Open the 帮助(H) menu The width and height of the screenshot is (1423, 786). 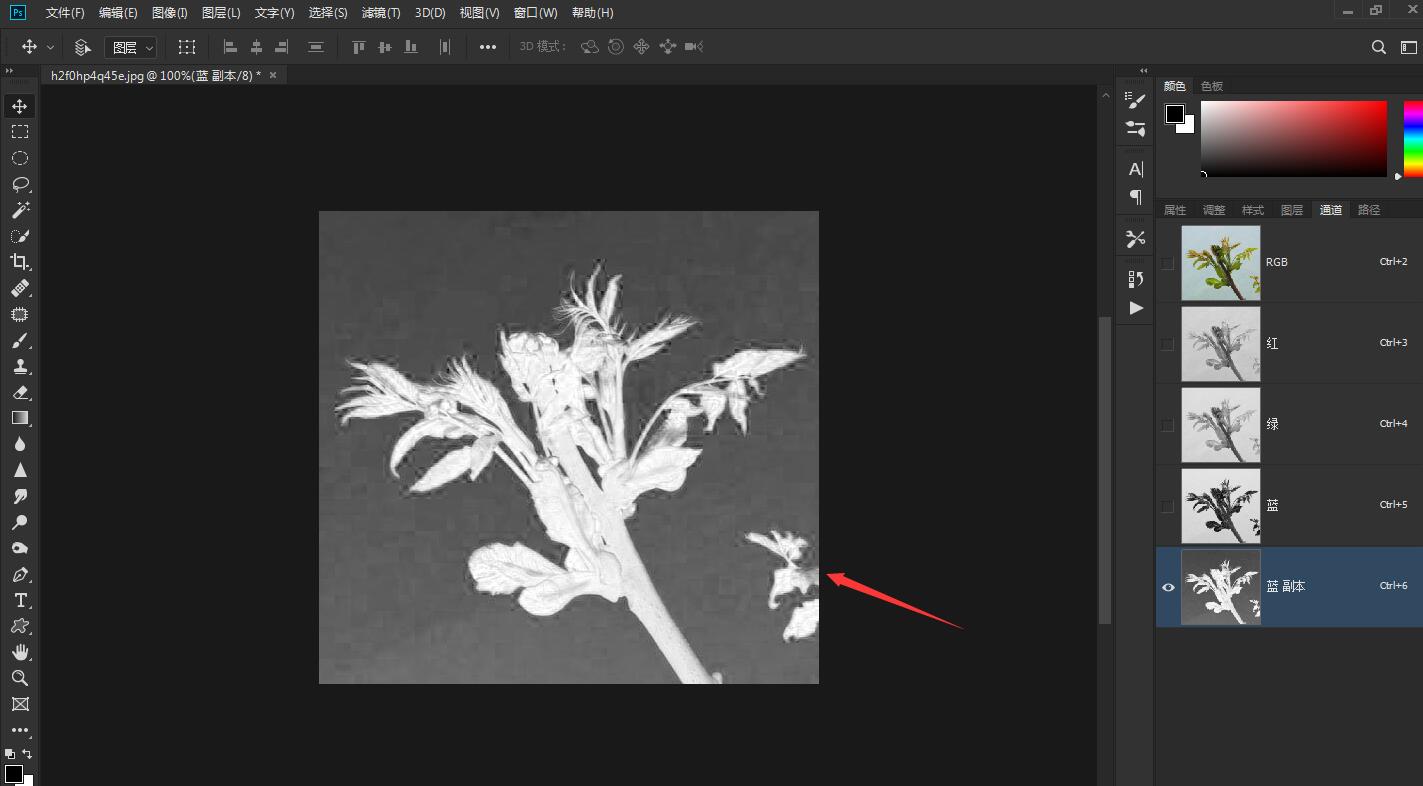click(593, 13)
